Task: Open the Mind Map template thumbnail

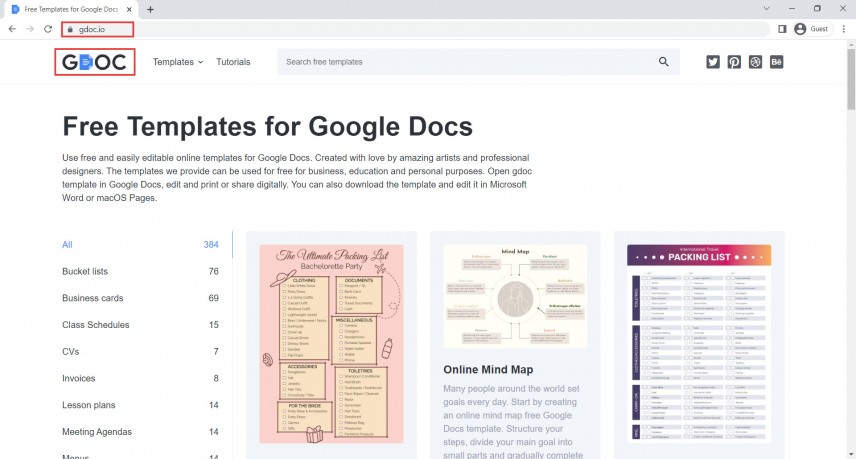Action: tap(515, 296)
